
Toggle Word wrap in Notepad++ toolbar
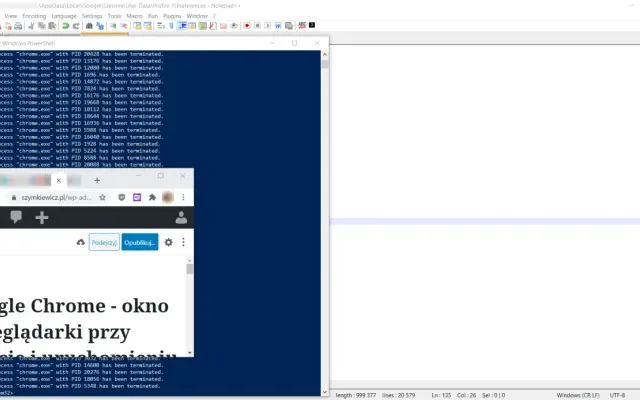point(161,26)
